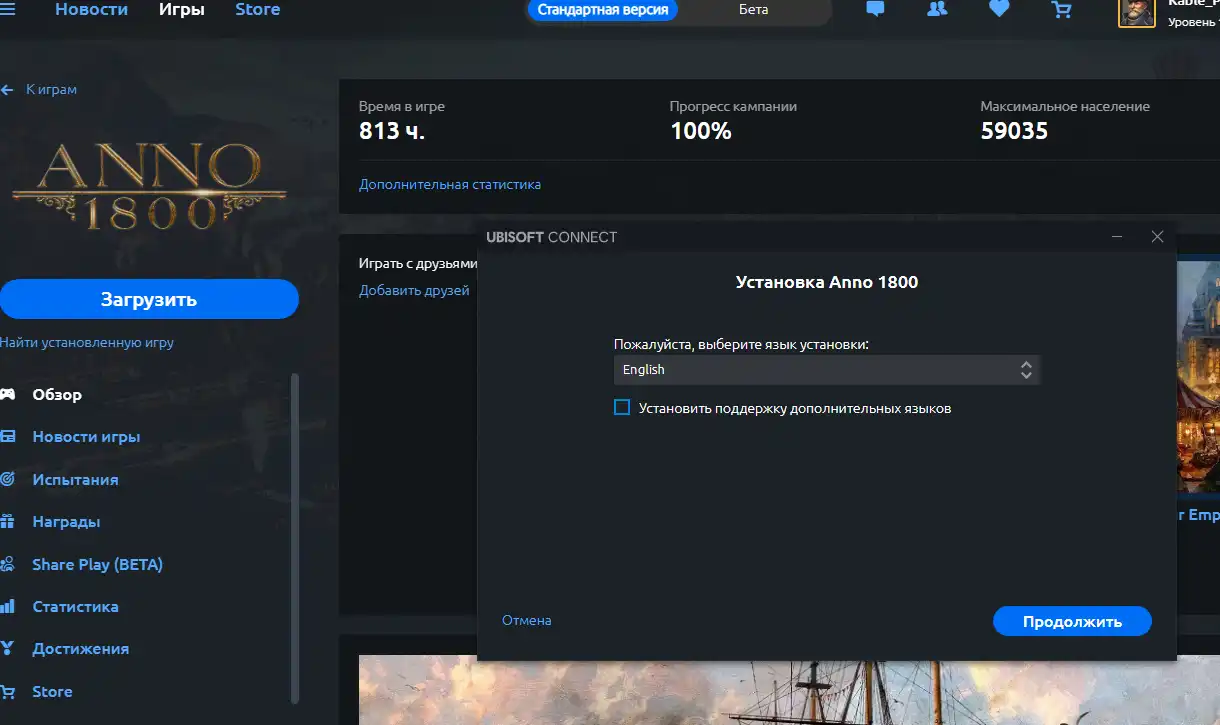The width and height of the screenshot is (1220, 725).
Task: Click the Добавить друзей link
Action: [x=414, y=291]
